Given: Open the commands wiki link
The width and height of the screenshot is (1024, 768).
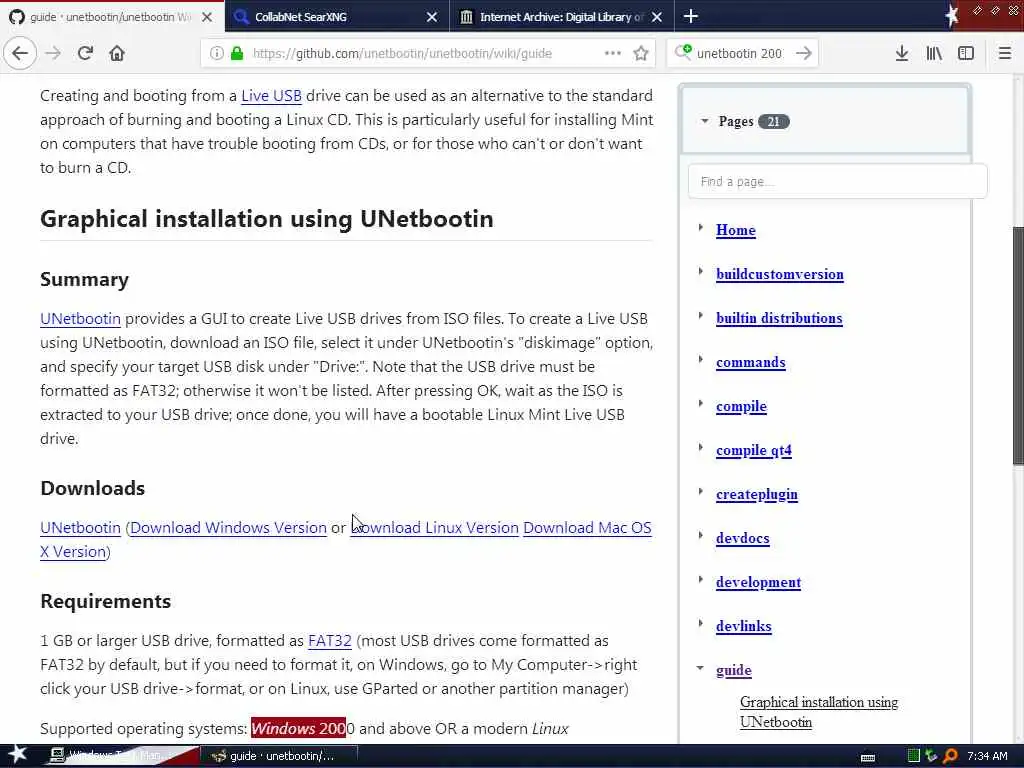Looking at the screenshot, I should pos(750,362).
